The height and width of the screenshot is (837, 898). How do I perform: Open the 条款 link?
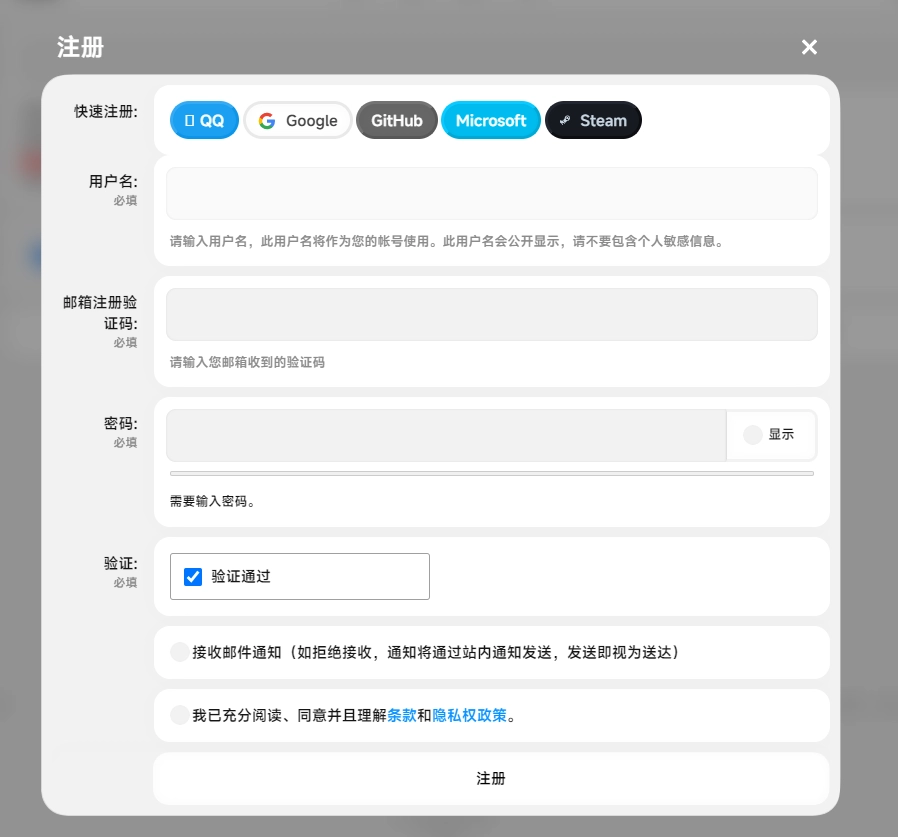402,716
